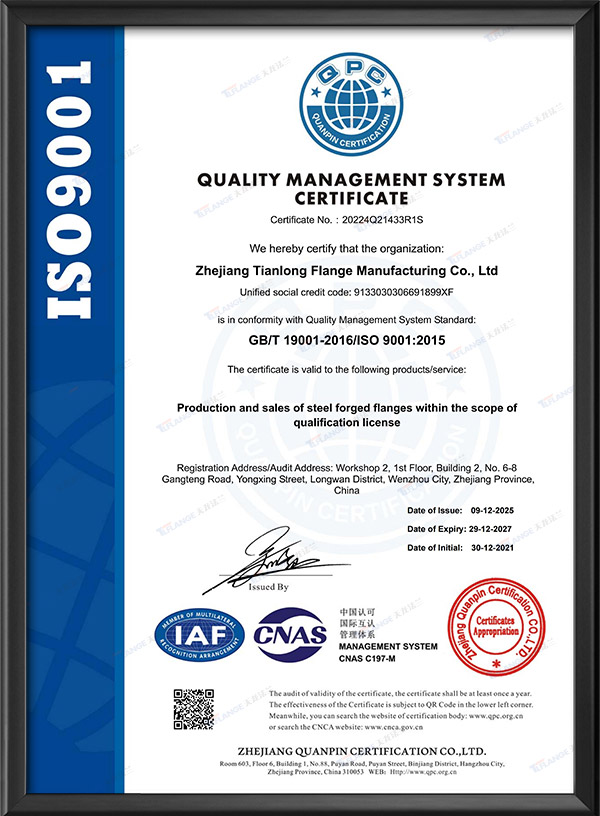Click the red Zhejiang Quanpin Certification stamp

tap(491, 626)
